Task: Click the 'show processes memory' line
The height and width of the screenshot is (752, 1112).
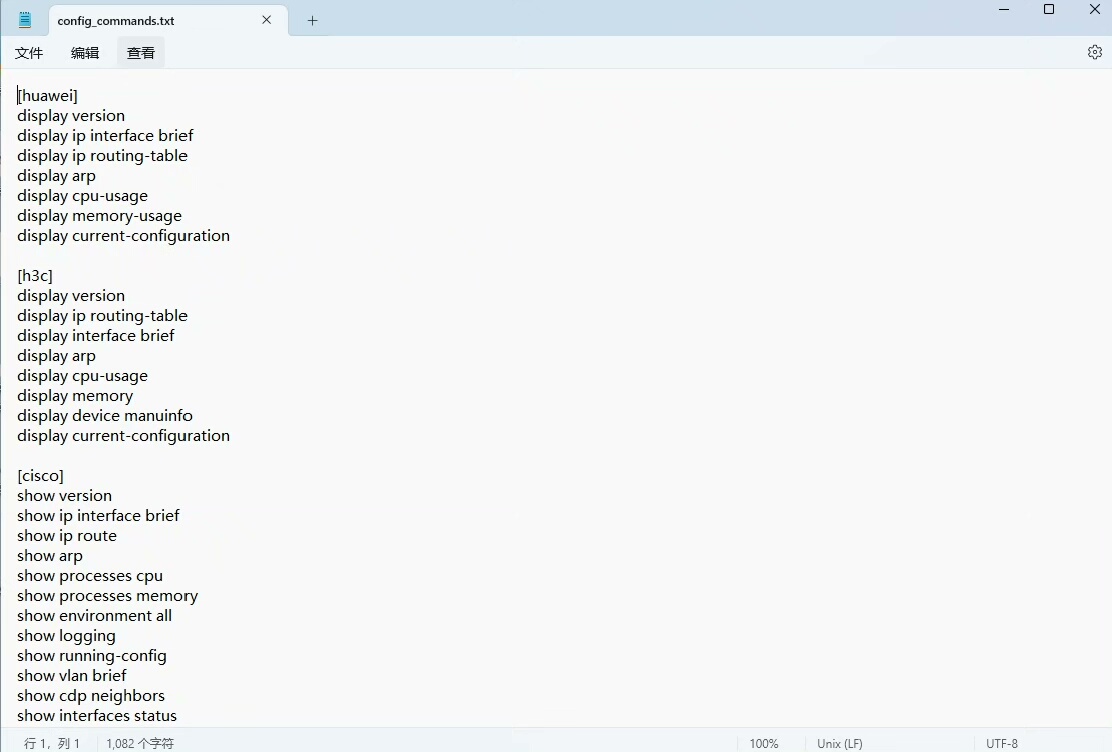Action: click(108, 596)
